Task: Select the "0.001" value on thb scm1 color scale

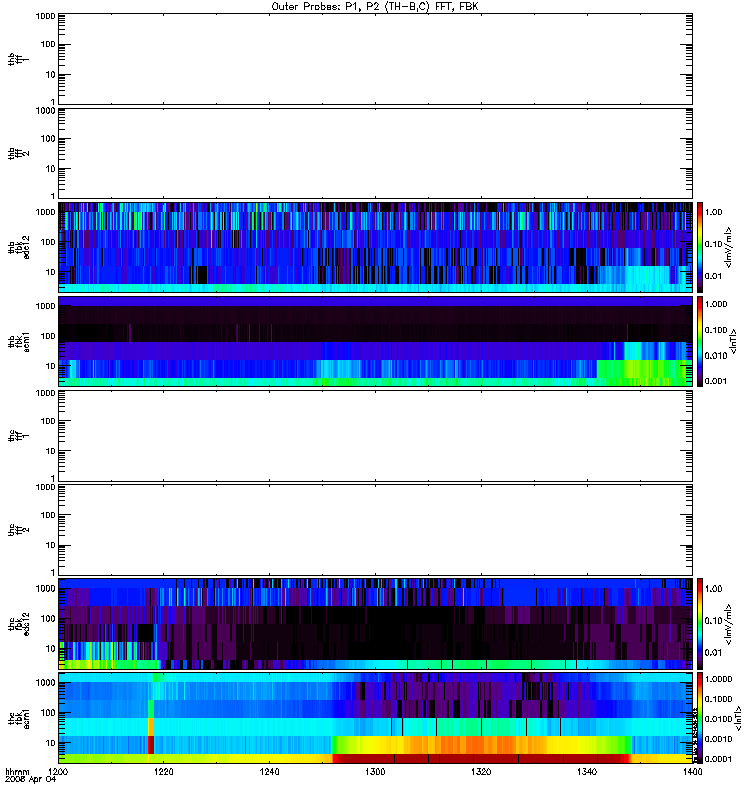Action: pyautogui.click(x=716, y=381)
